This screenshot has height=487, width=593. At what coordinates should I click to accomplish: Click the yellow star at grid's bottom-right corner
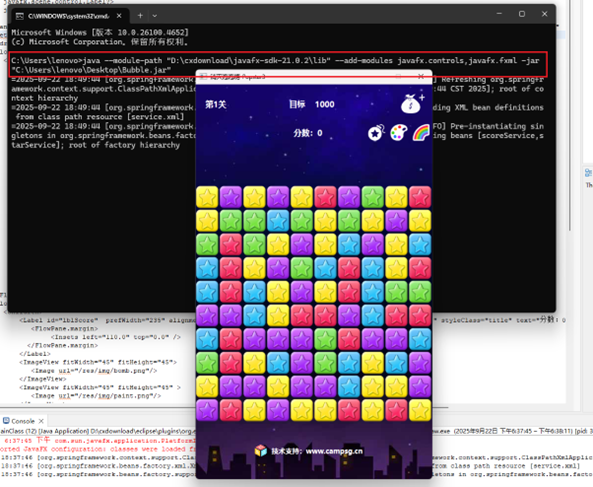420,410
